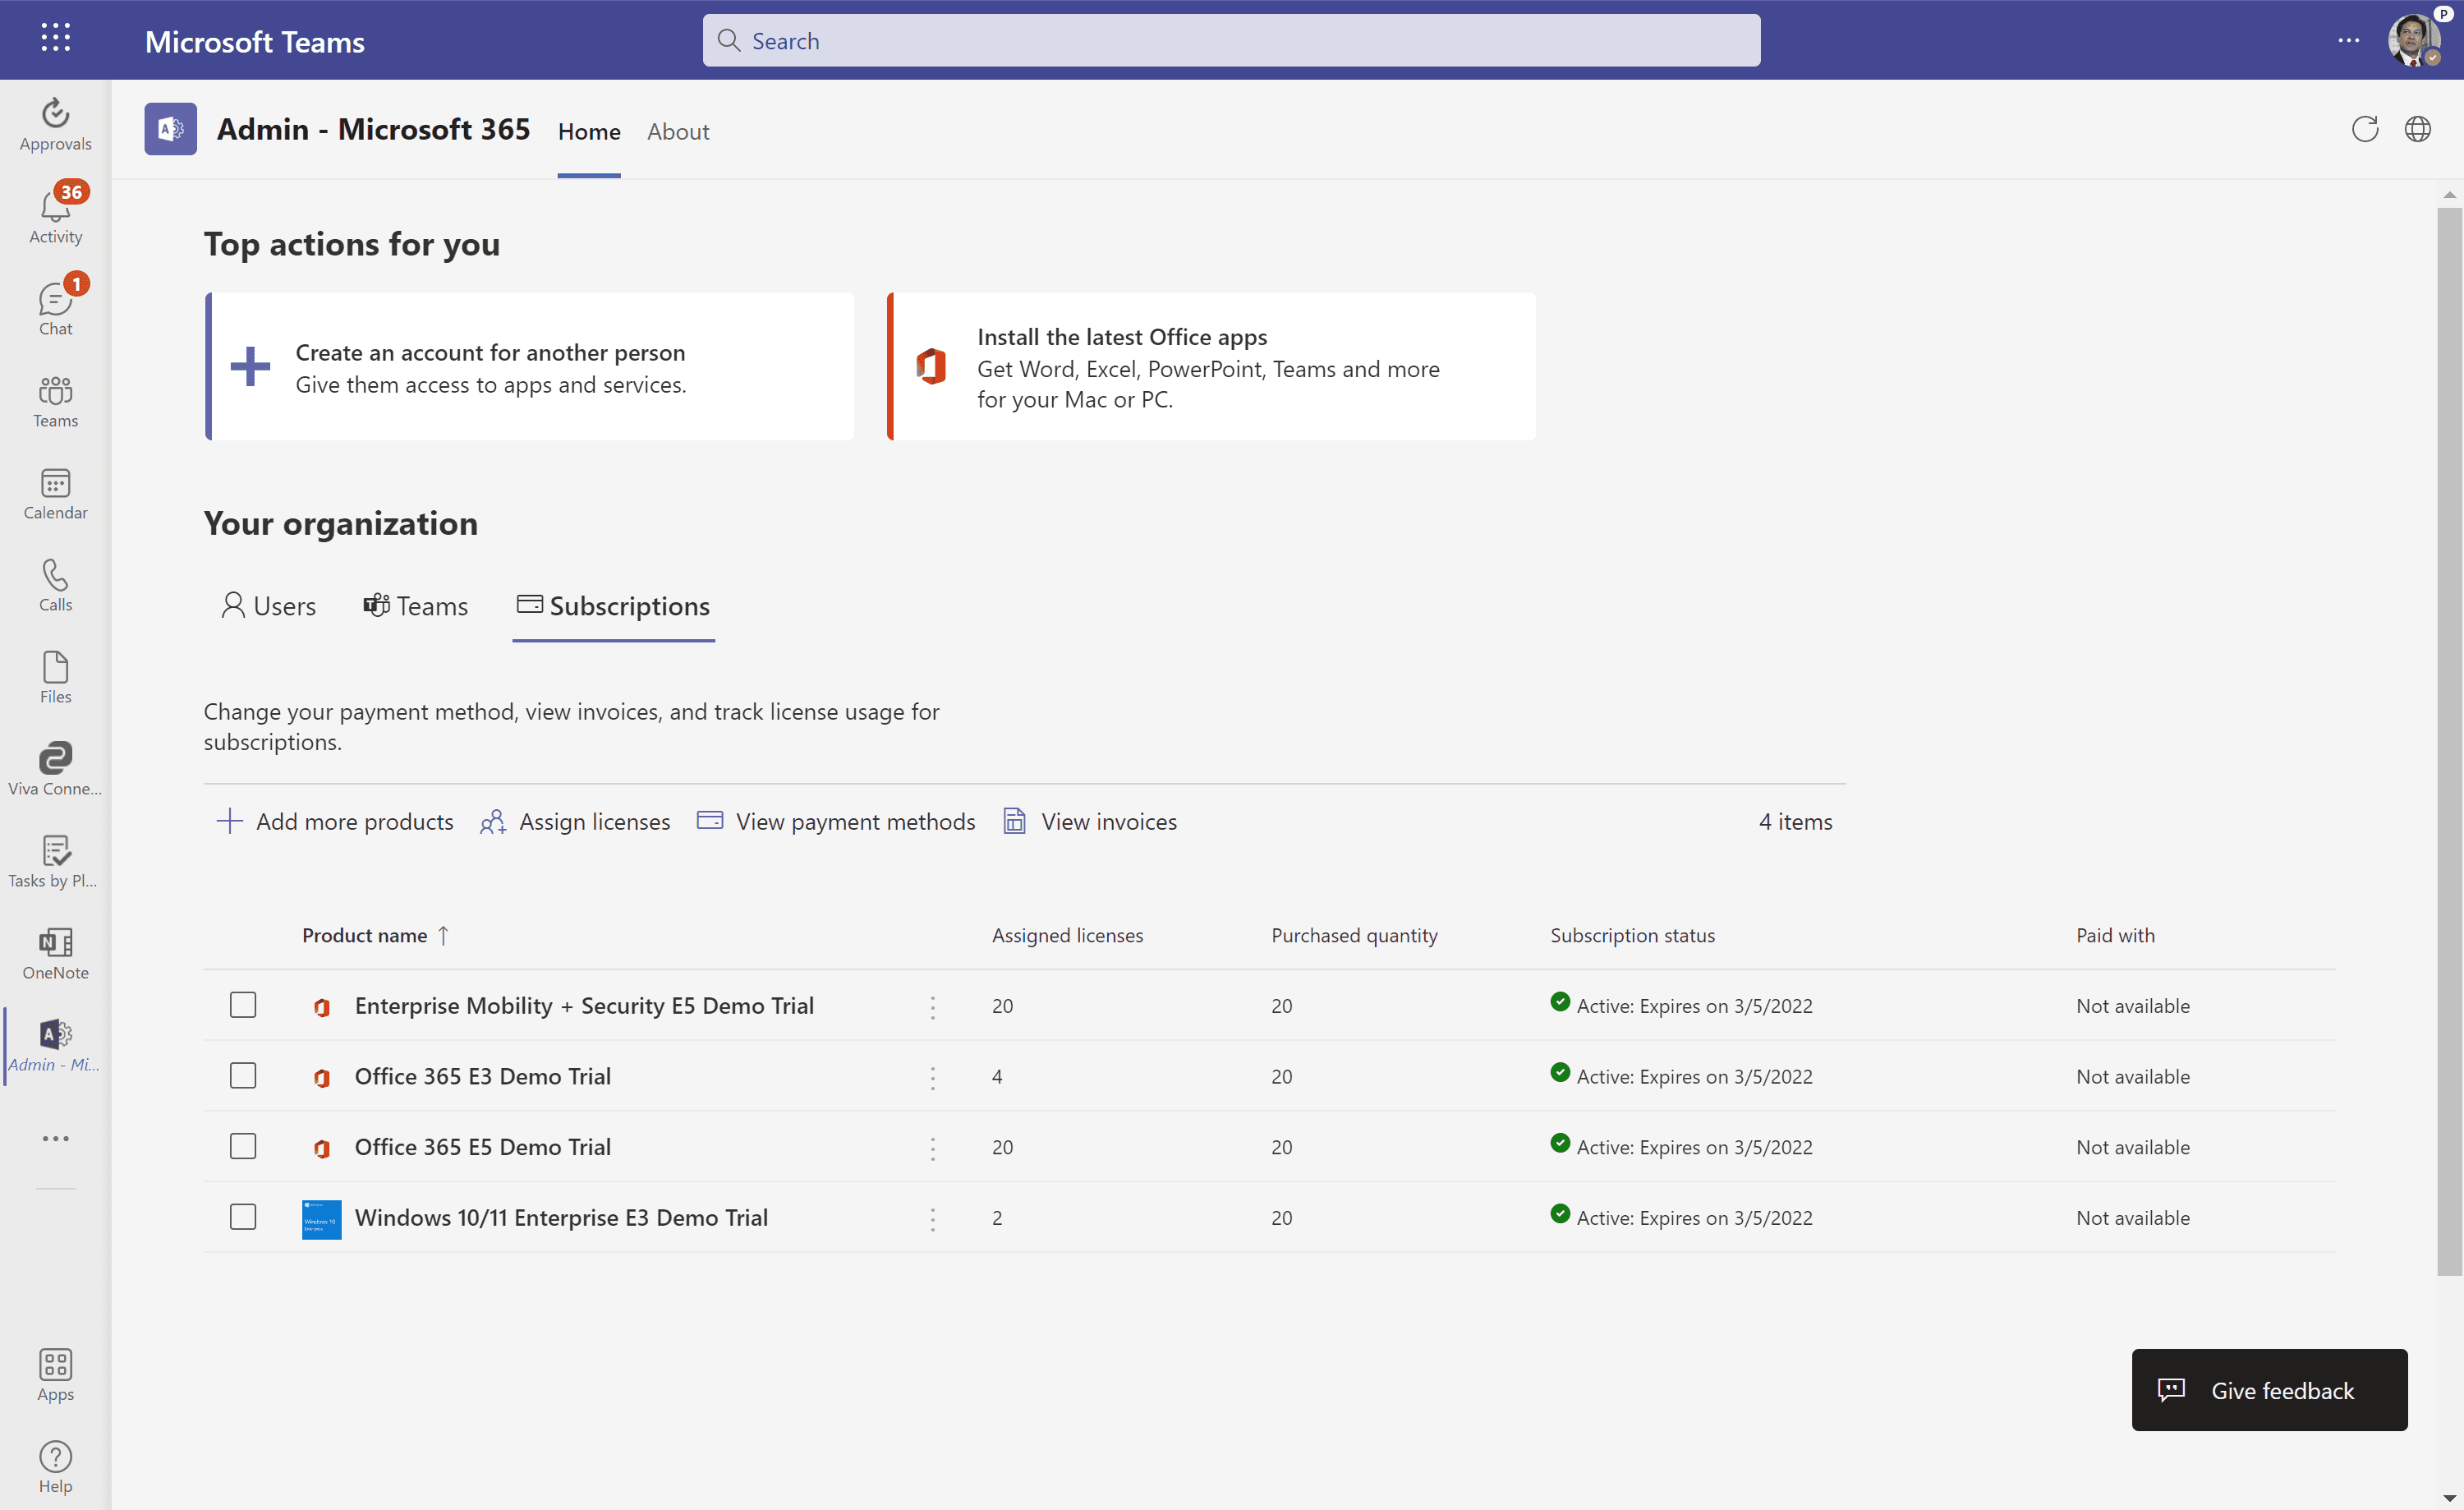Click Assign licenses
Image resolution: width=2464 pixels, height=1510 pixels.
(574, 822)
